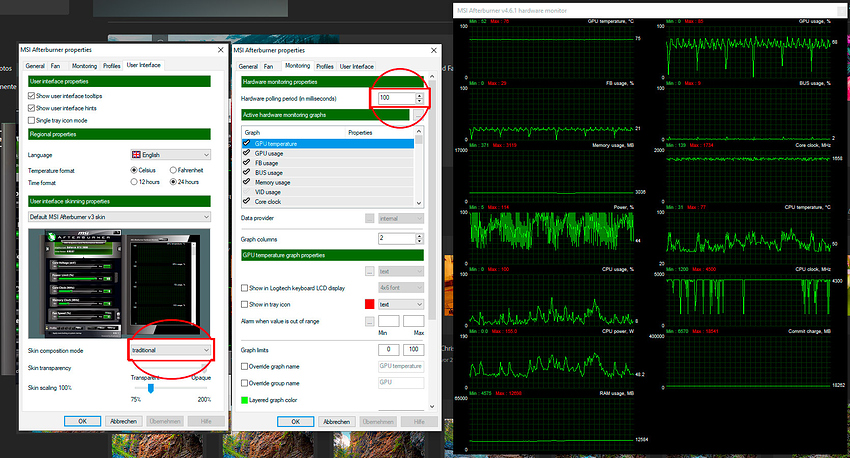The image size is (850, 458).
Task: Click the CPU clock graph in hardware monitor
Action: tap(749, 298)
